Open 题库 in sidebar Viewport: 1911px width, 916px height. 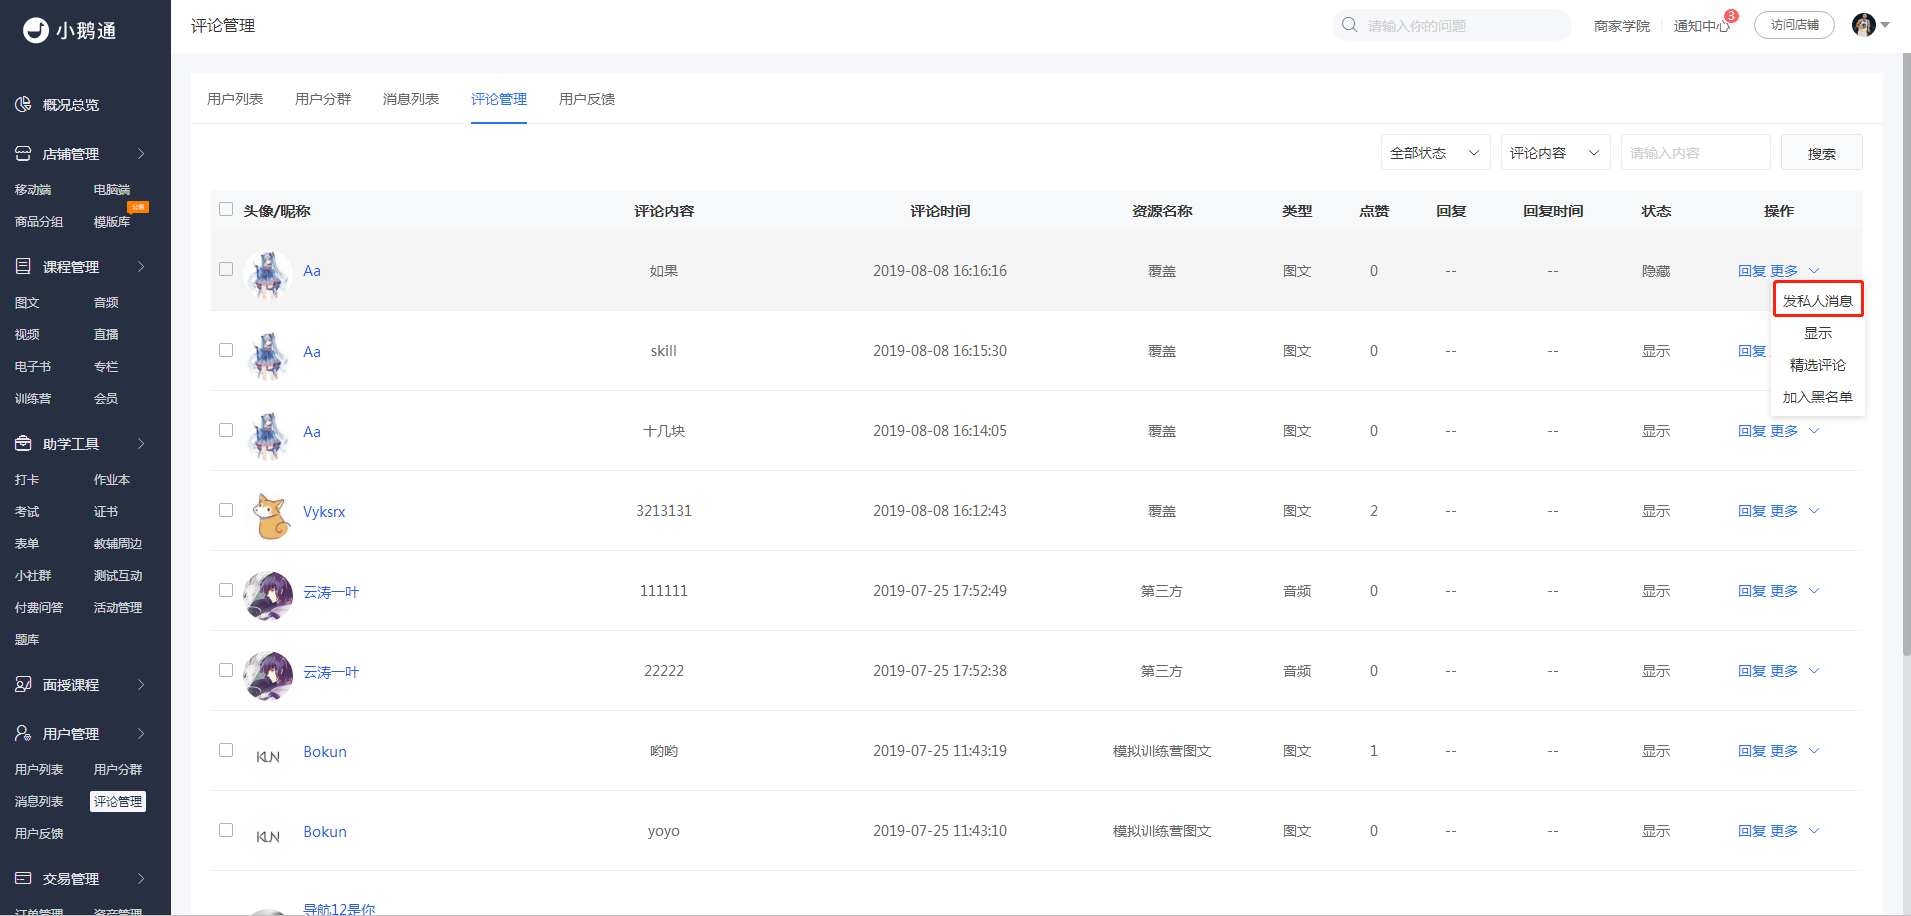[x=27, y=639]
